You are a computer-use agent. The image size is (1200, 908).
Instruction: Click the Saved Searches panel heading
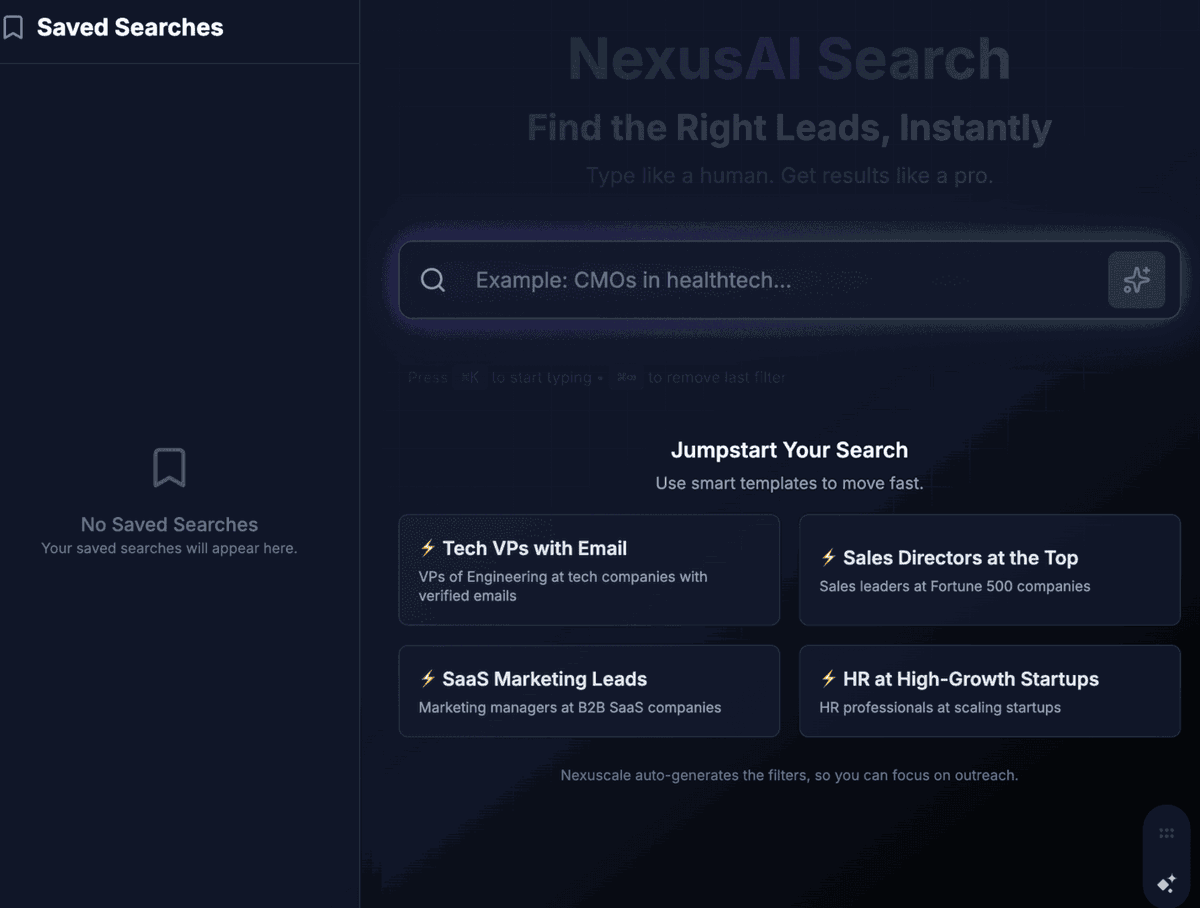(130, 28)
